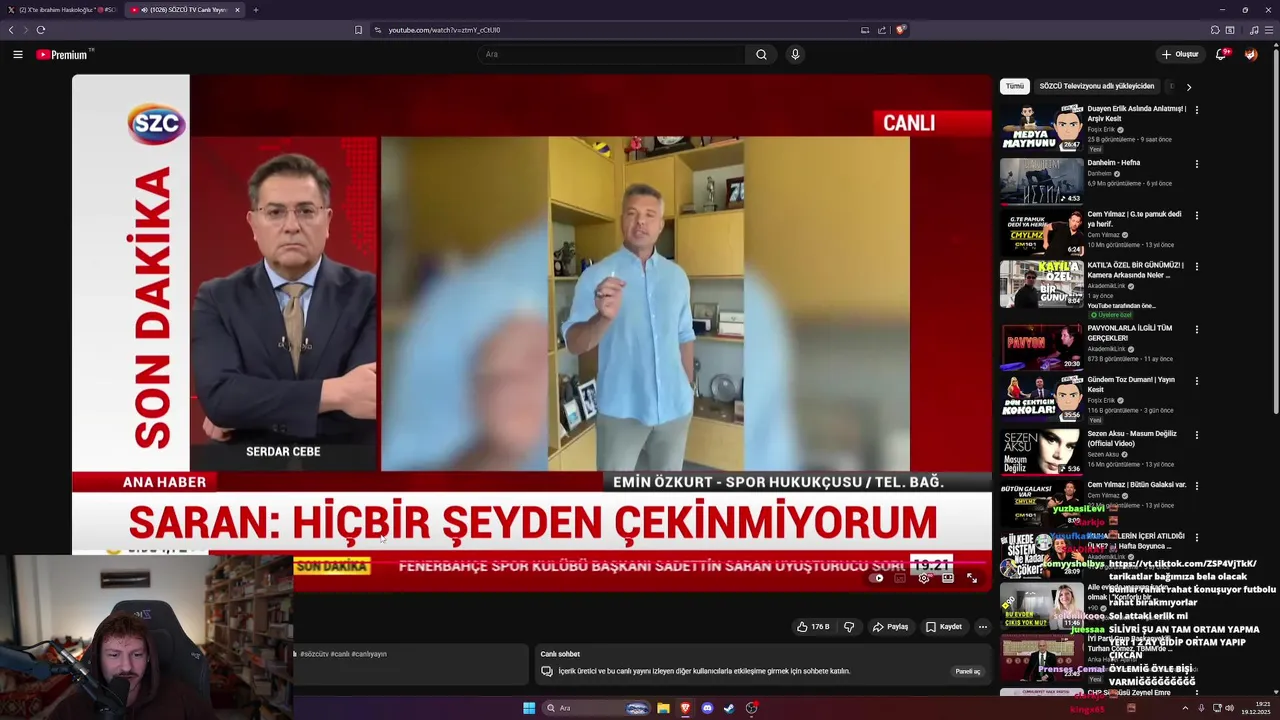This screenshot has width=1280, height=720.
Task: Open Windows Start menu
Action: coord(529,708)
